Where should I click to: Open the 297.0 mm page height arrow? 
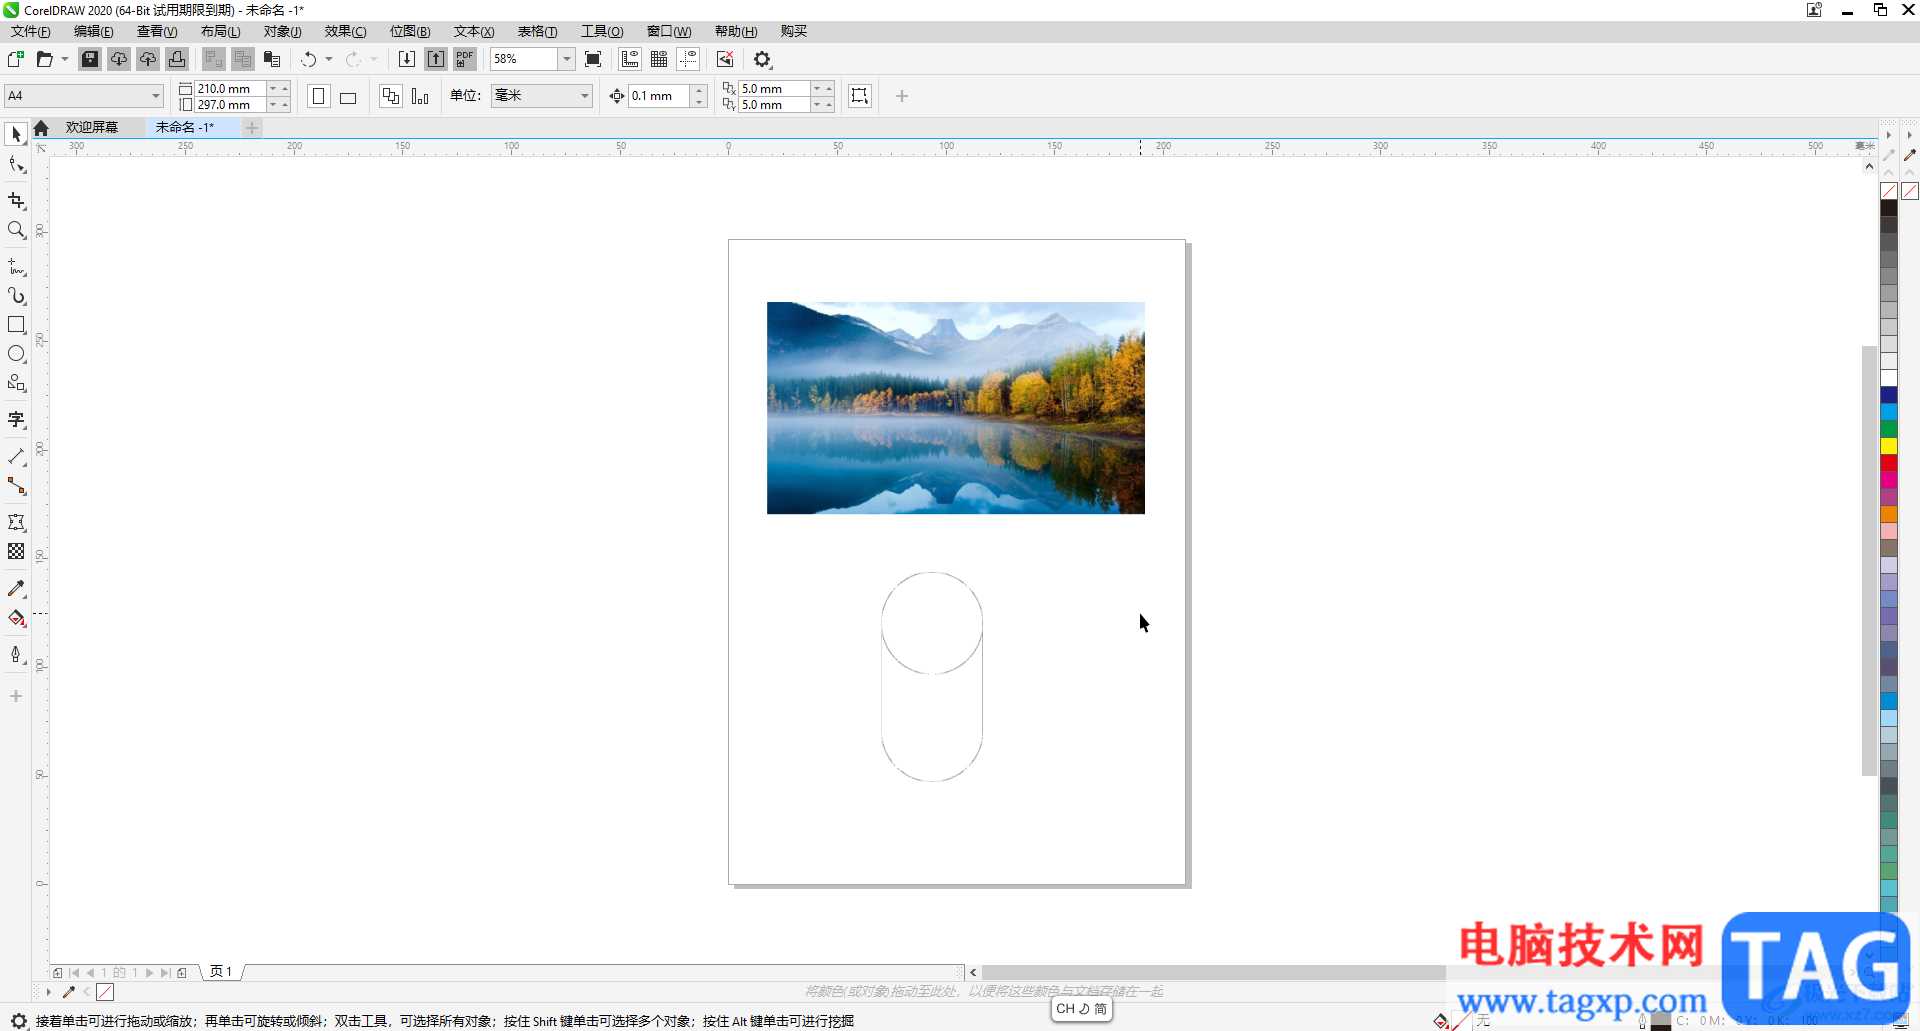coord(272,104)
